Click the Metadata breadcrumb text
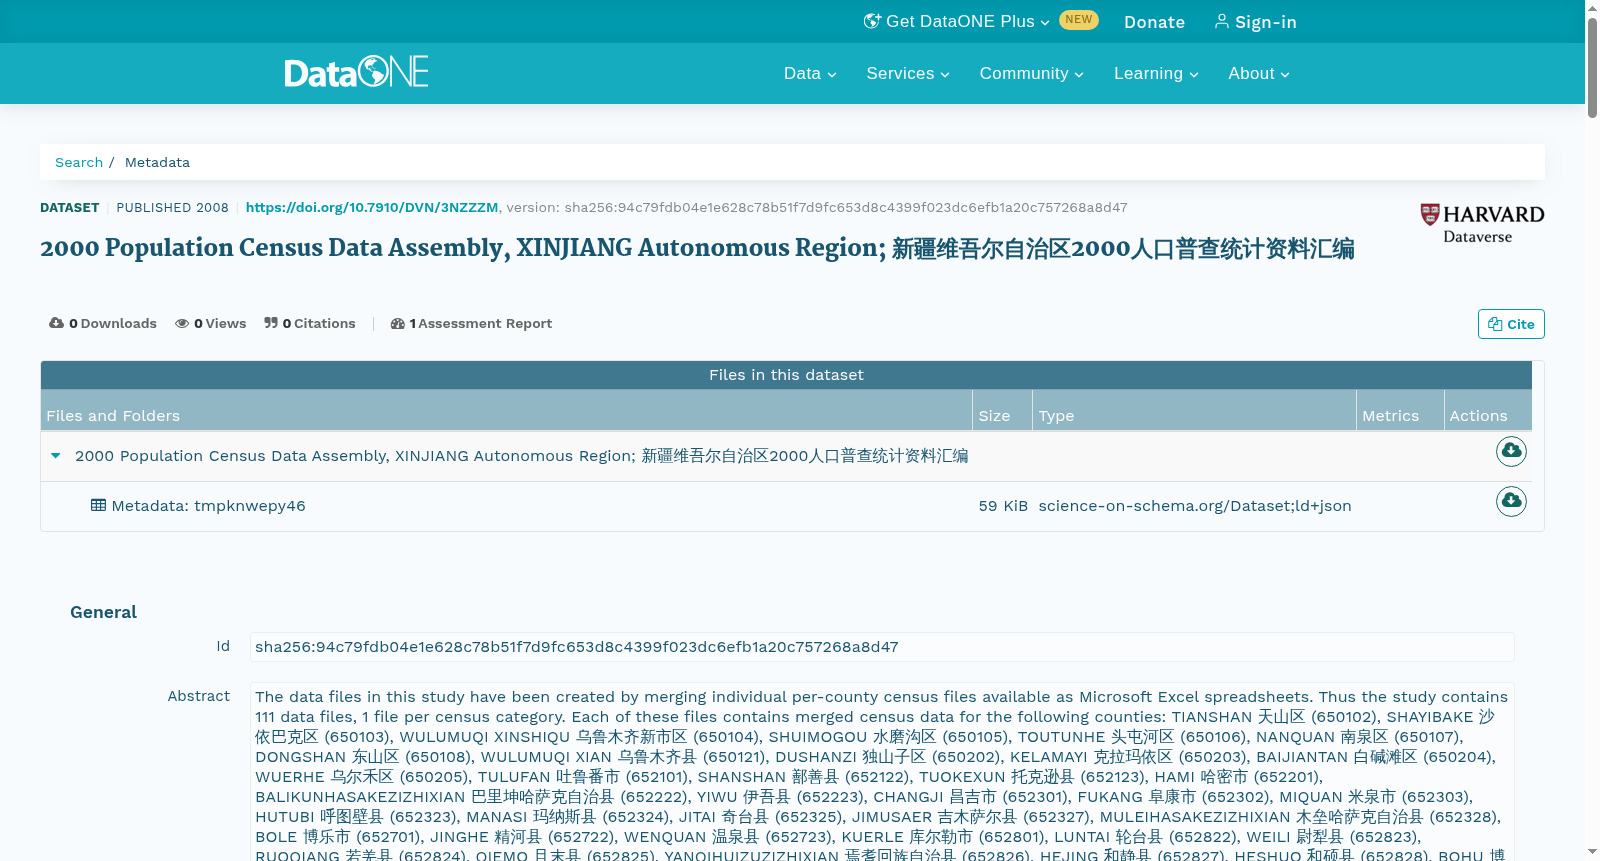The height and width of the screenshot is (861, 1600). coord(157,162)
